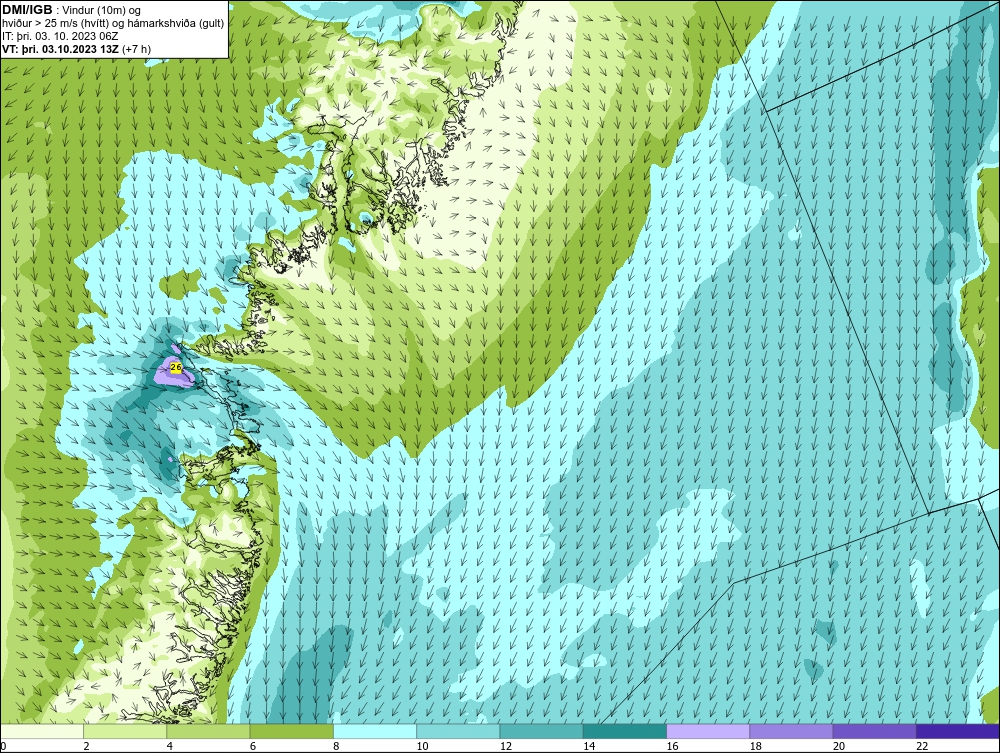Click the legend scale label '14'
1000x753 pixels.
tap(589, 747)
